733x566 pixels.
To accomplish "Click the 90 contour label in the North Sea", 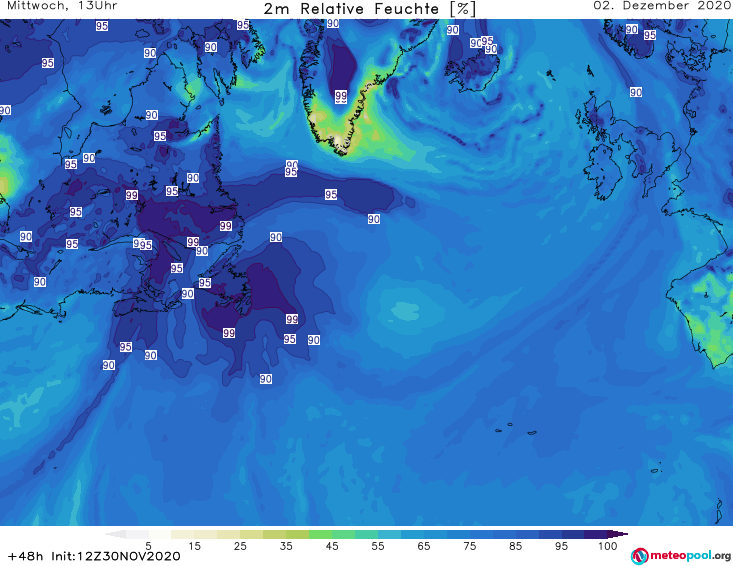I will [636, 92].
